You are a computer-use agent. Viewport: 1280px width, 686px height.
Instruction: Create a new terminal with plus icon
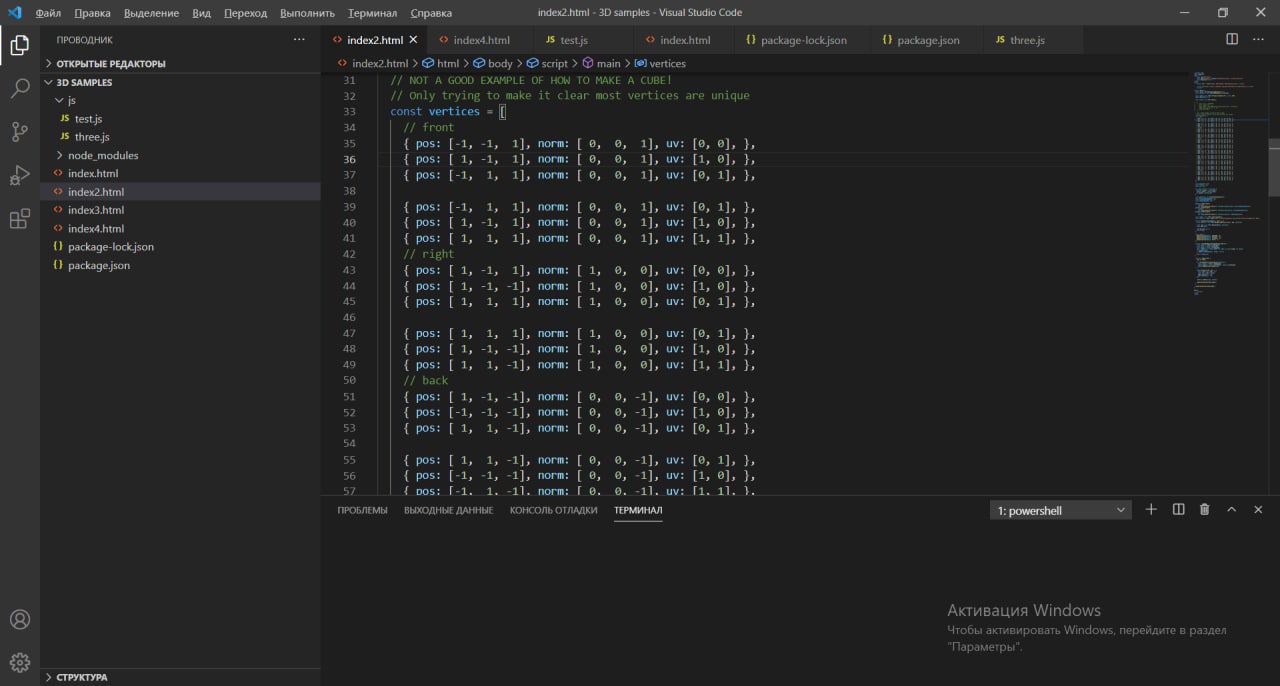tap(1151, 510)
